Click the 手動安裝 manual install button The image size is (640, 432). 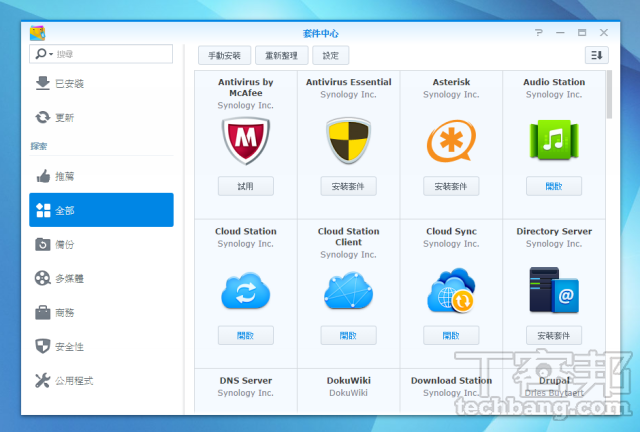click(224, 55)
